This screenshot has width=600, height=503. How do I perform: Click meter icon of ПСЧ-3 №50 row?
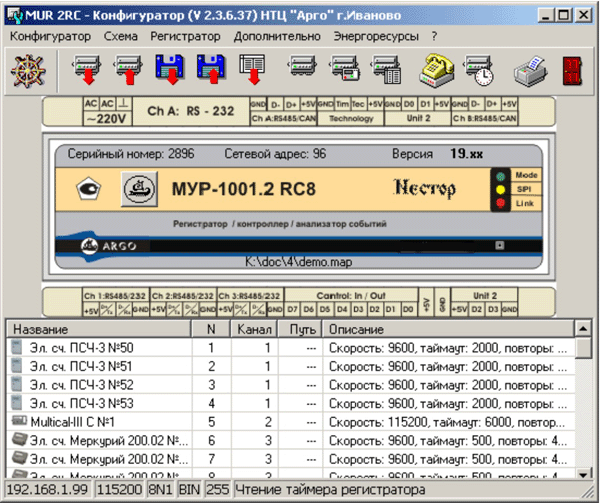(x=16, y=347)
